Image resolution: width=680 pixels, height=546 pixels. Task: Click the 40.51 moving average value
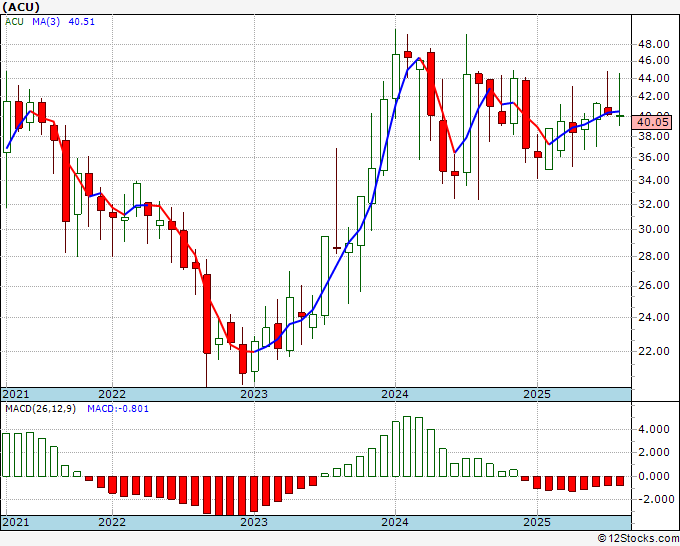pyautogui.click(x=82, y=22)
